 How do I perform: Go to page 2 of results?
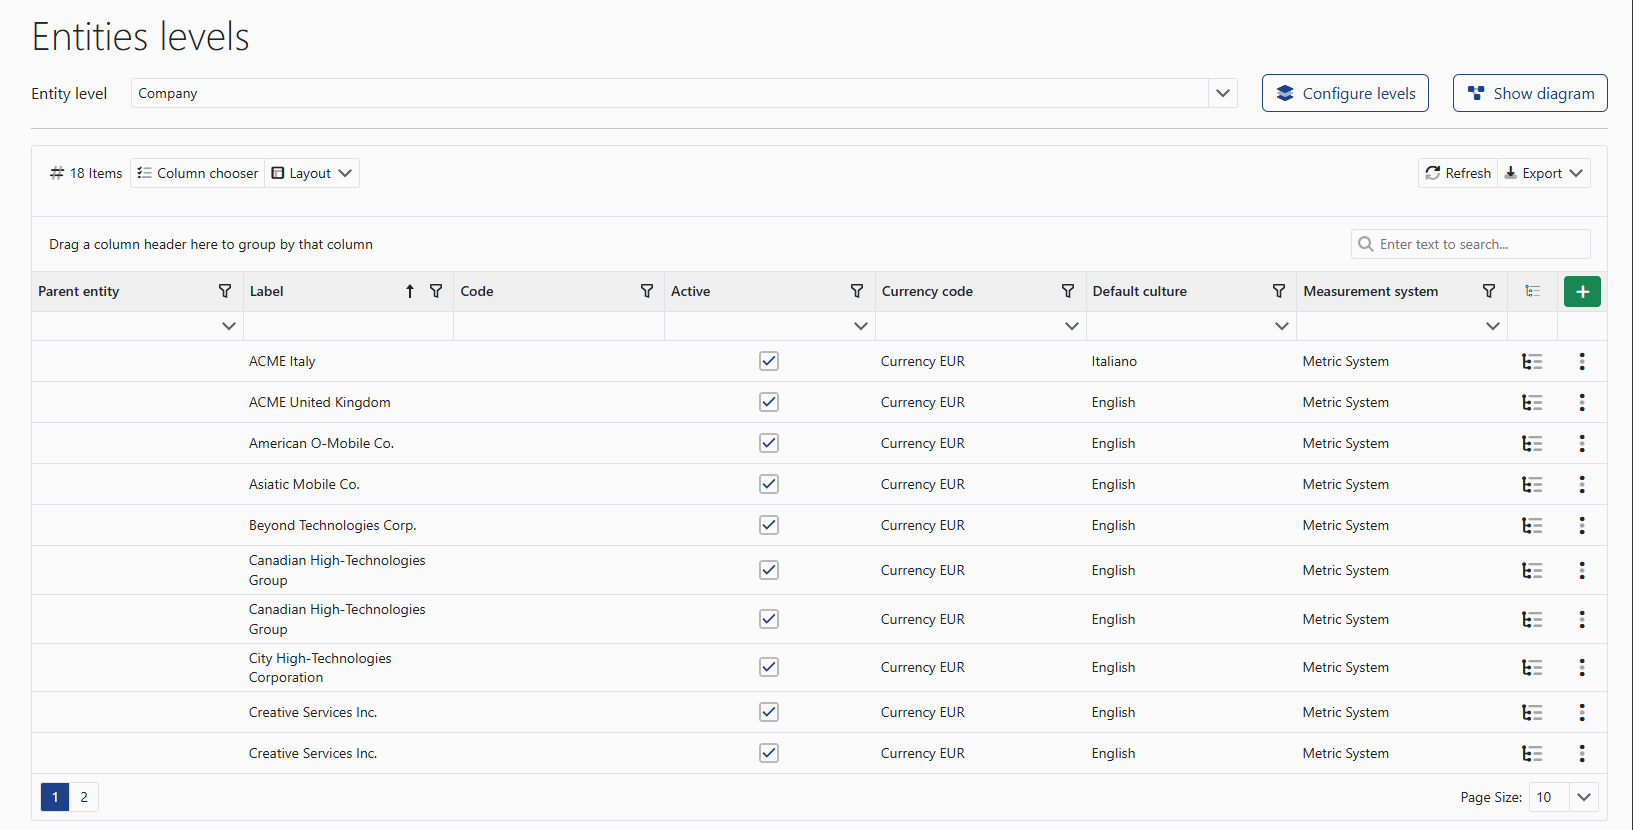84,797
